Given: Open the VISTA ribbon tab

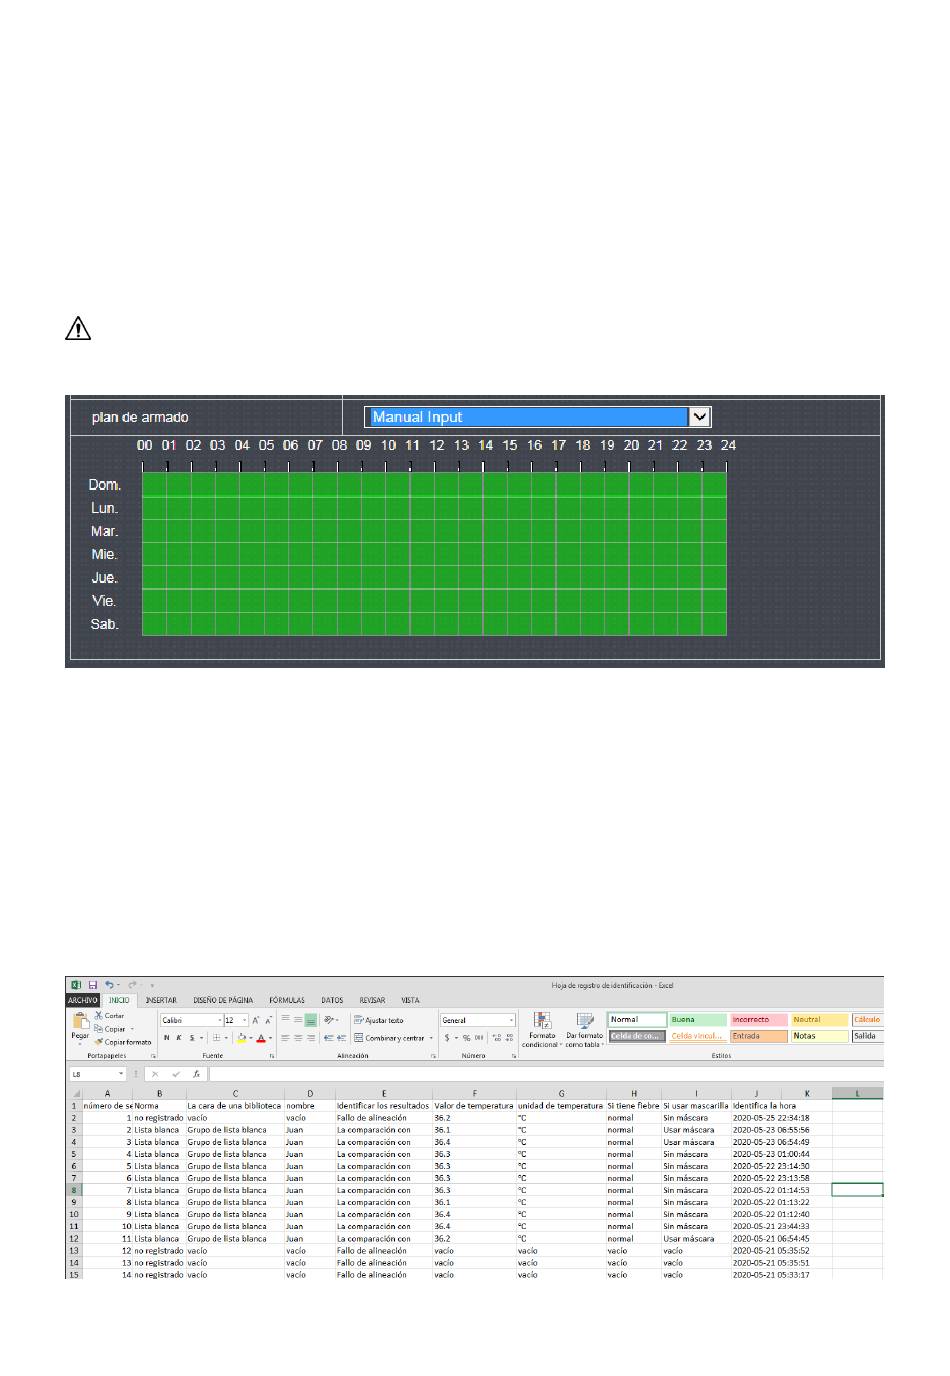Looking at the screenshot, I should pyautogui.click(x=410, y=1000).
